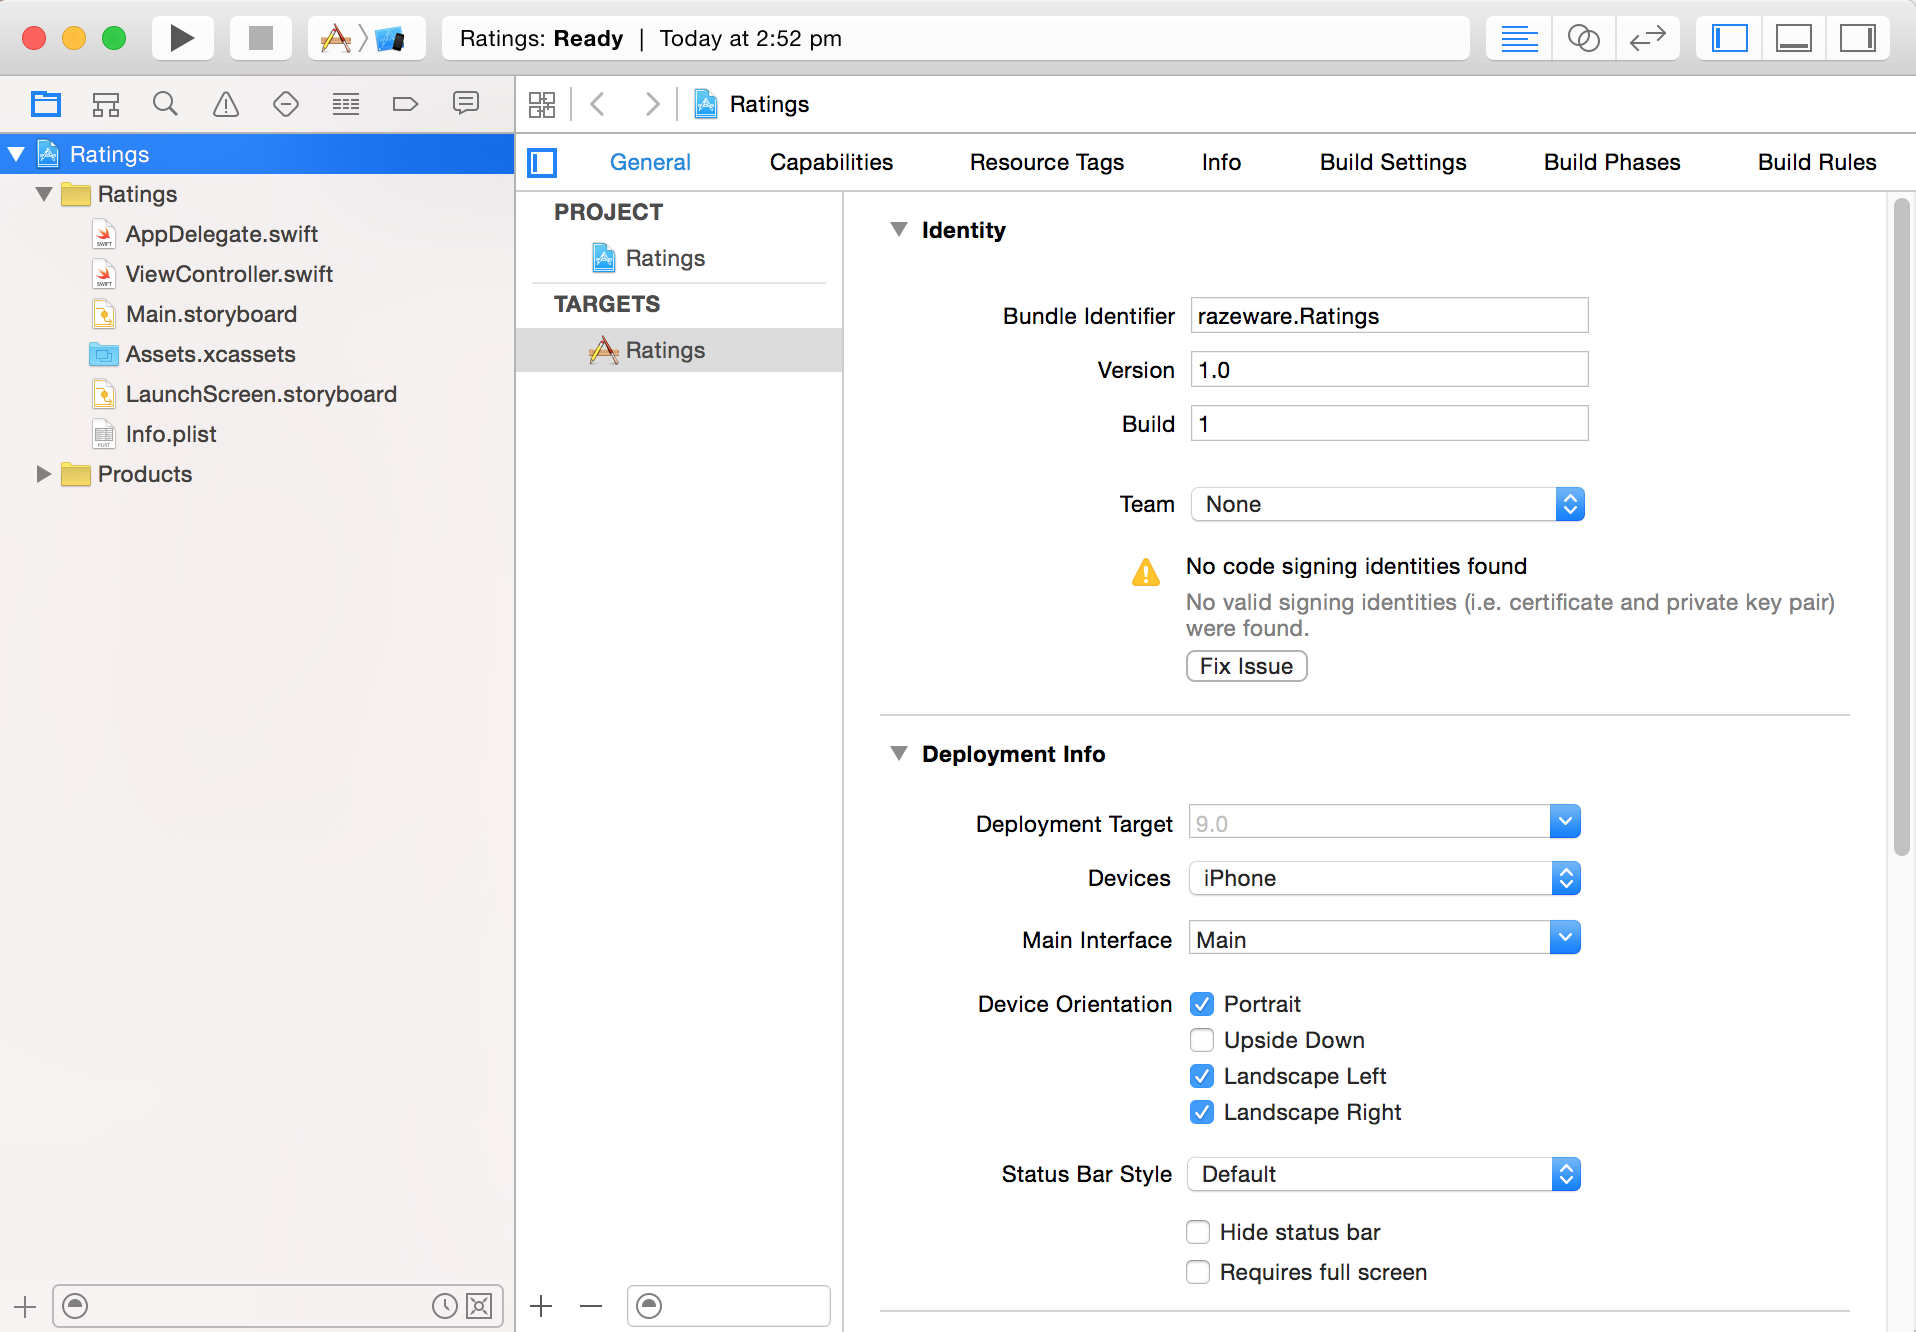Viewport: 1916px width, 1332px height.
Task: Select the Project navigator icon
Action: coord(46,104)
